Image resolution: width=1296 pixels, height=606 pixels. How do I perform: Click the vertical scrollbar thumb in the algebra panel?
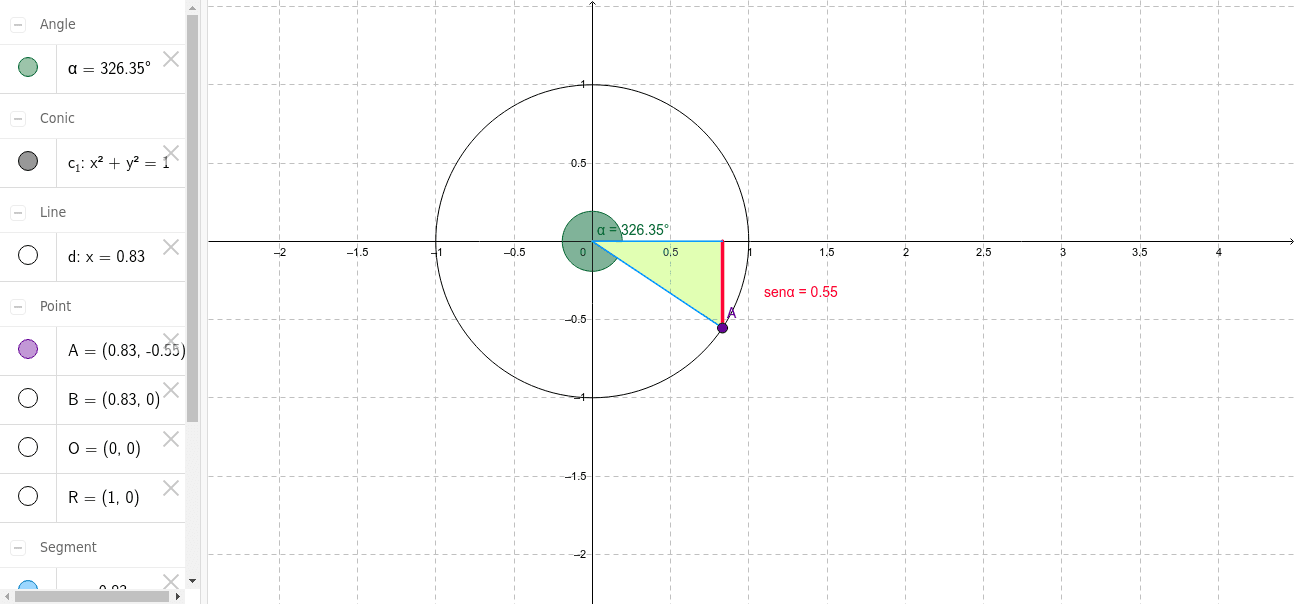(x=193, y=218)
